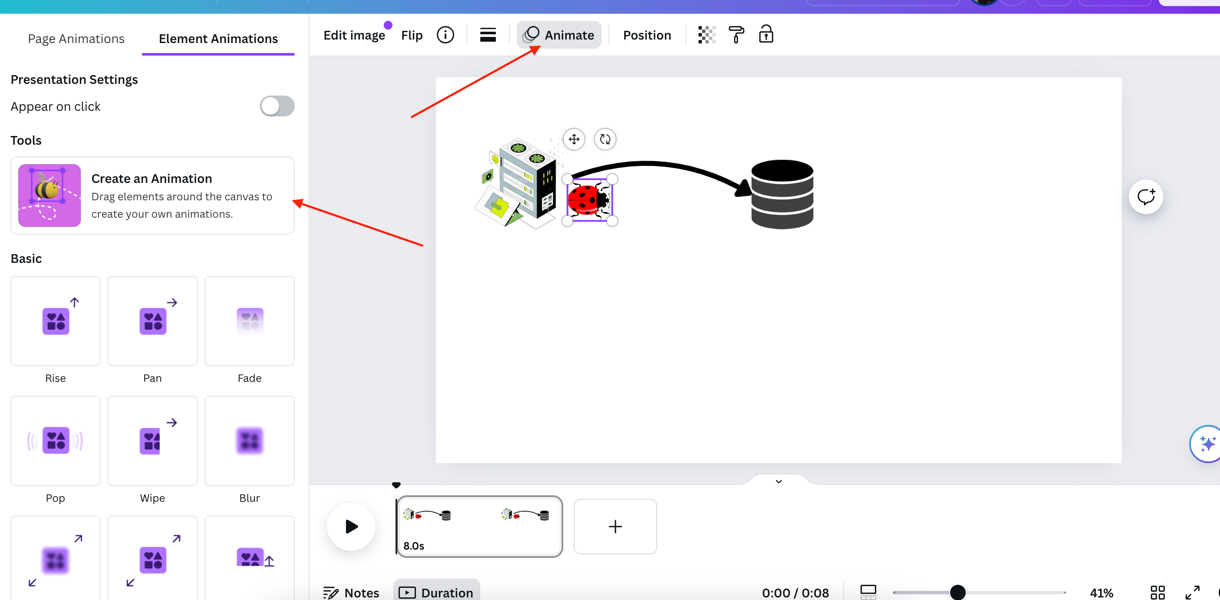
Task: Select the copy style paint roller icon
Action: pyautogui.click(x=736, y=35)
